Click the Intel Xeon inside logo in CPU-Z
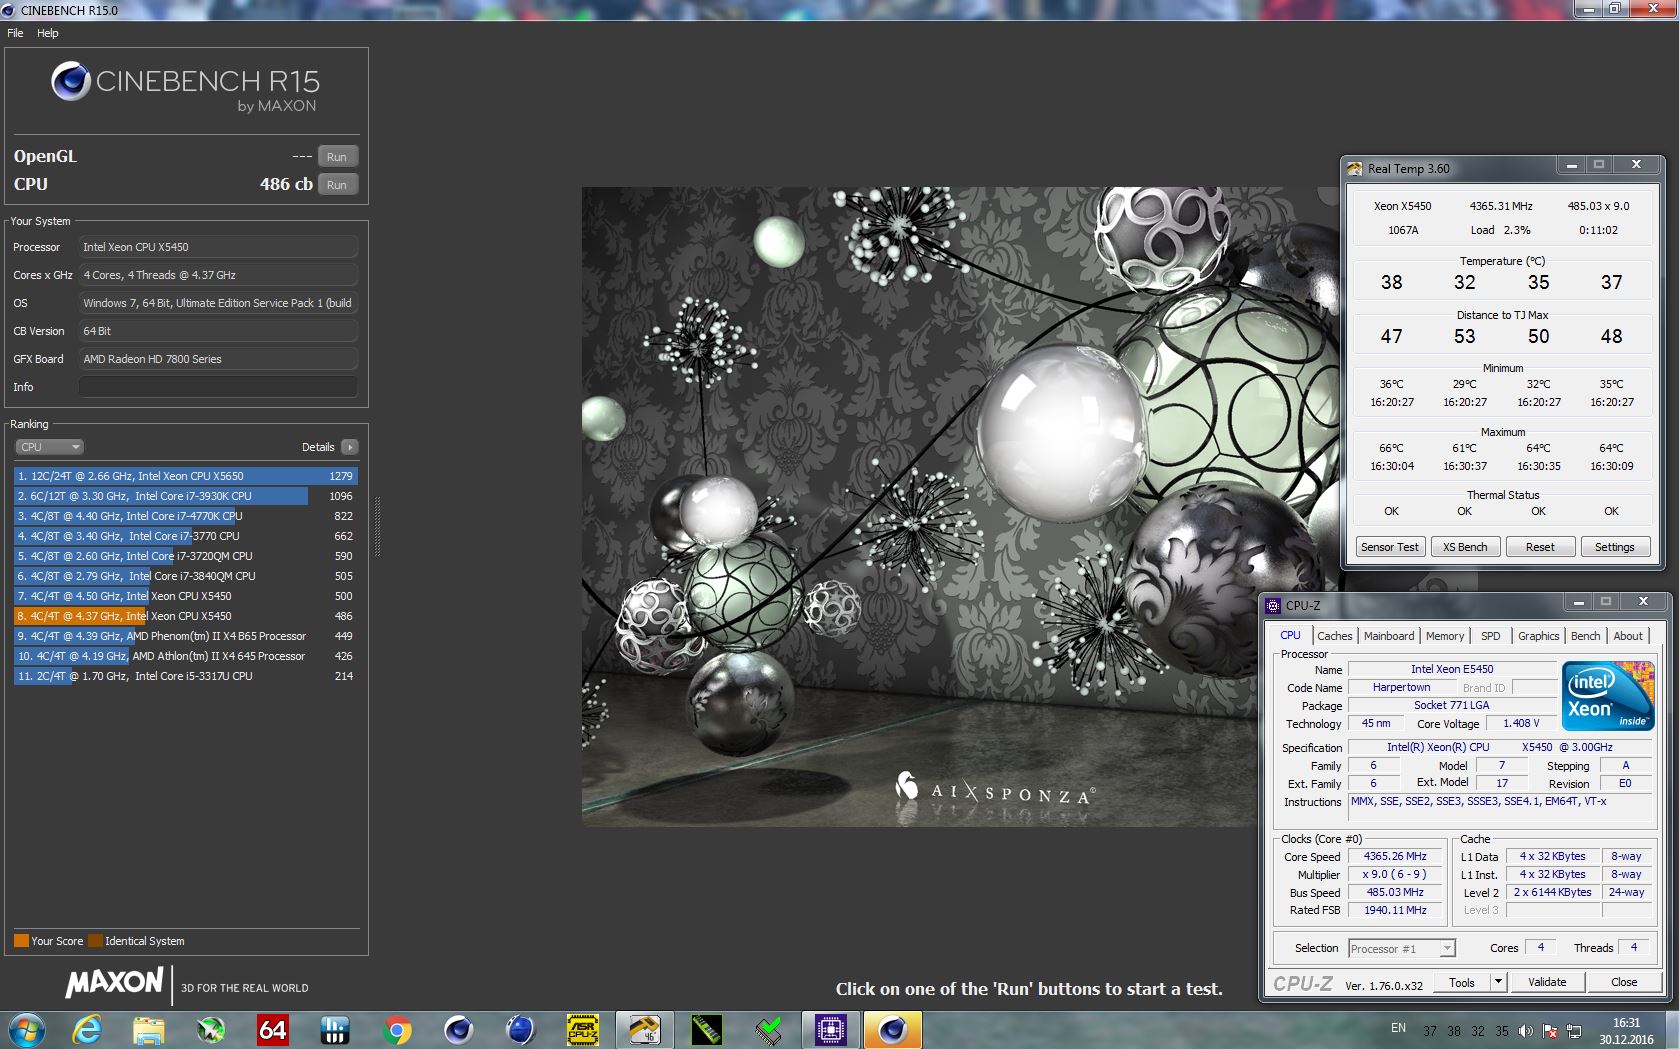 [x=1608, y=696]
